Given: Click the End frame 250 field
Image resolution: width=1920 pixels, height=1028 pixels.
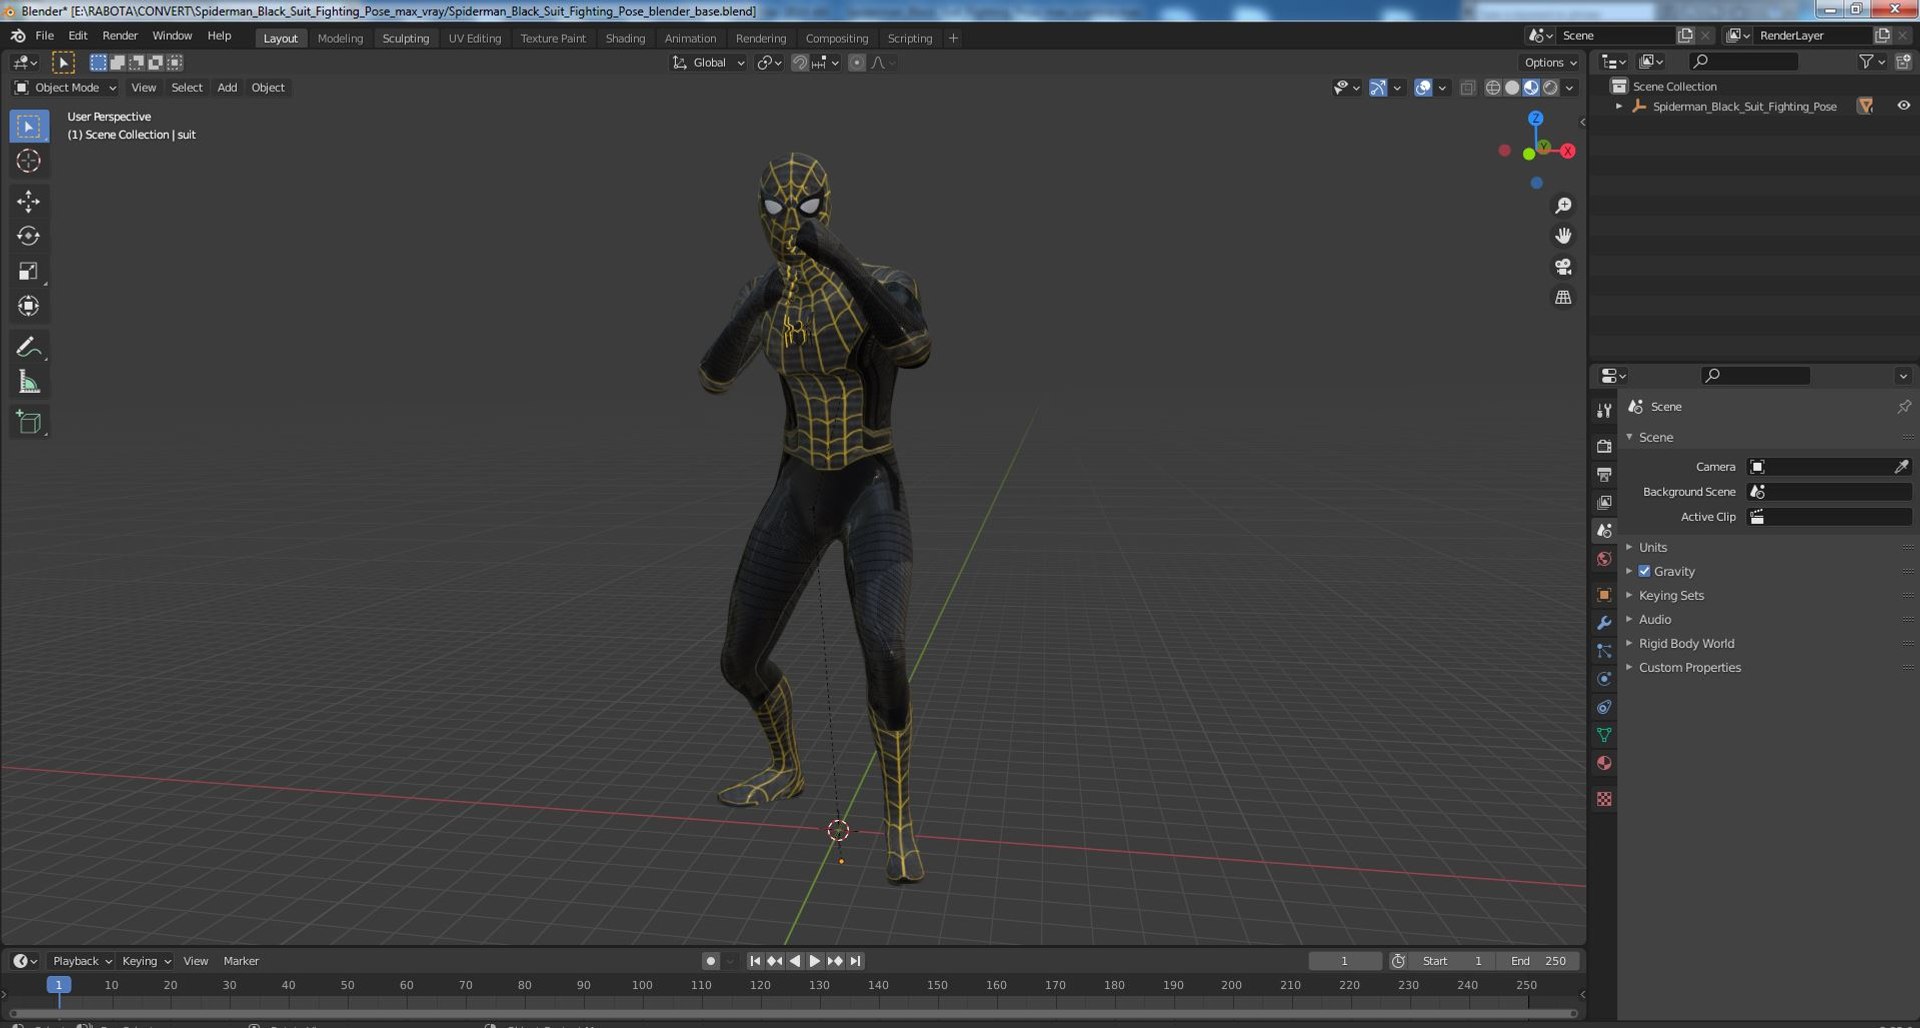Looking at the screenshot, I should (1538, 961).
